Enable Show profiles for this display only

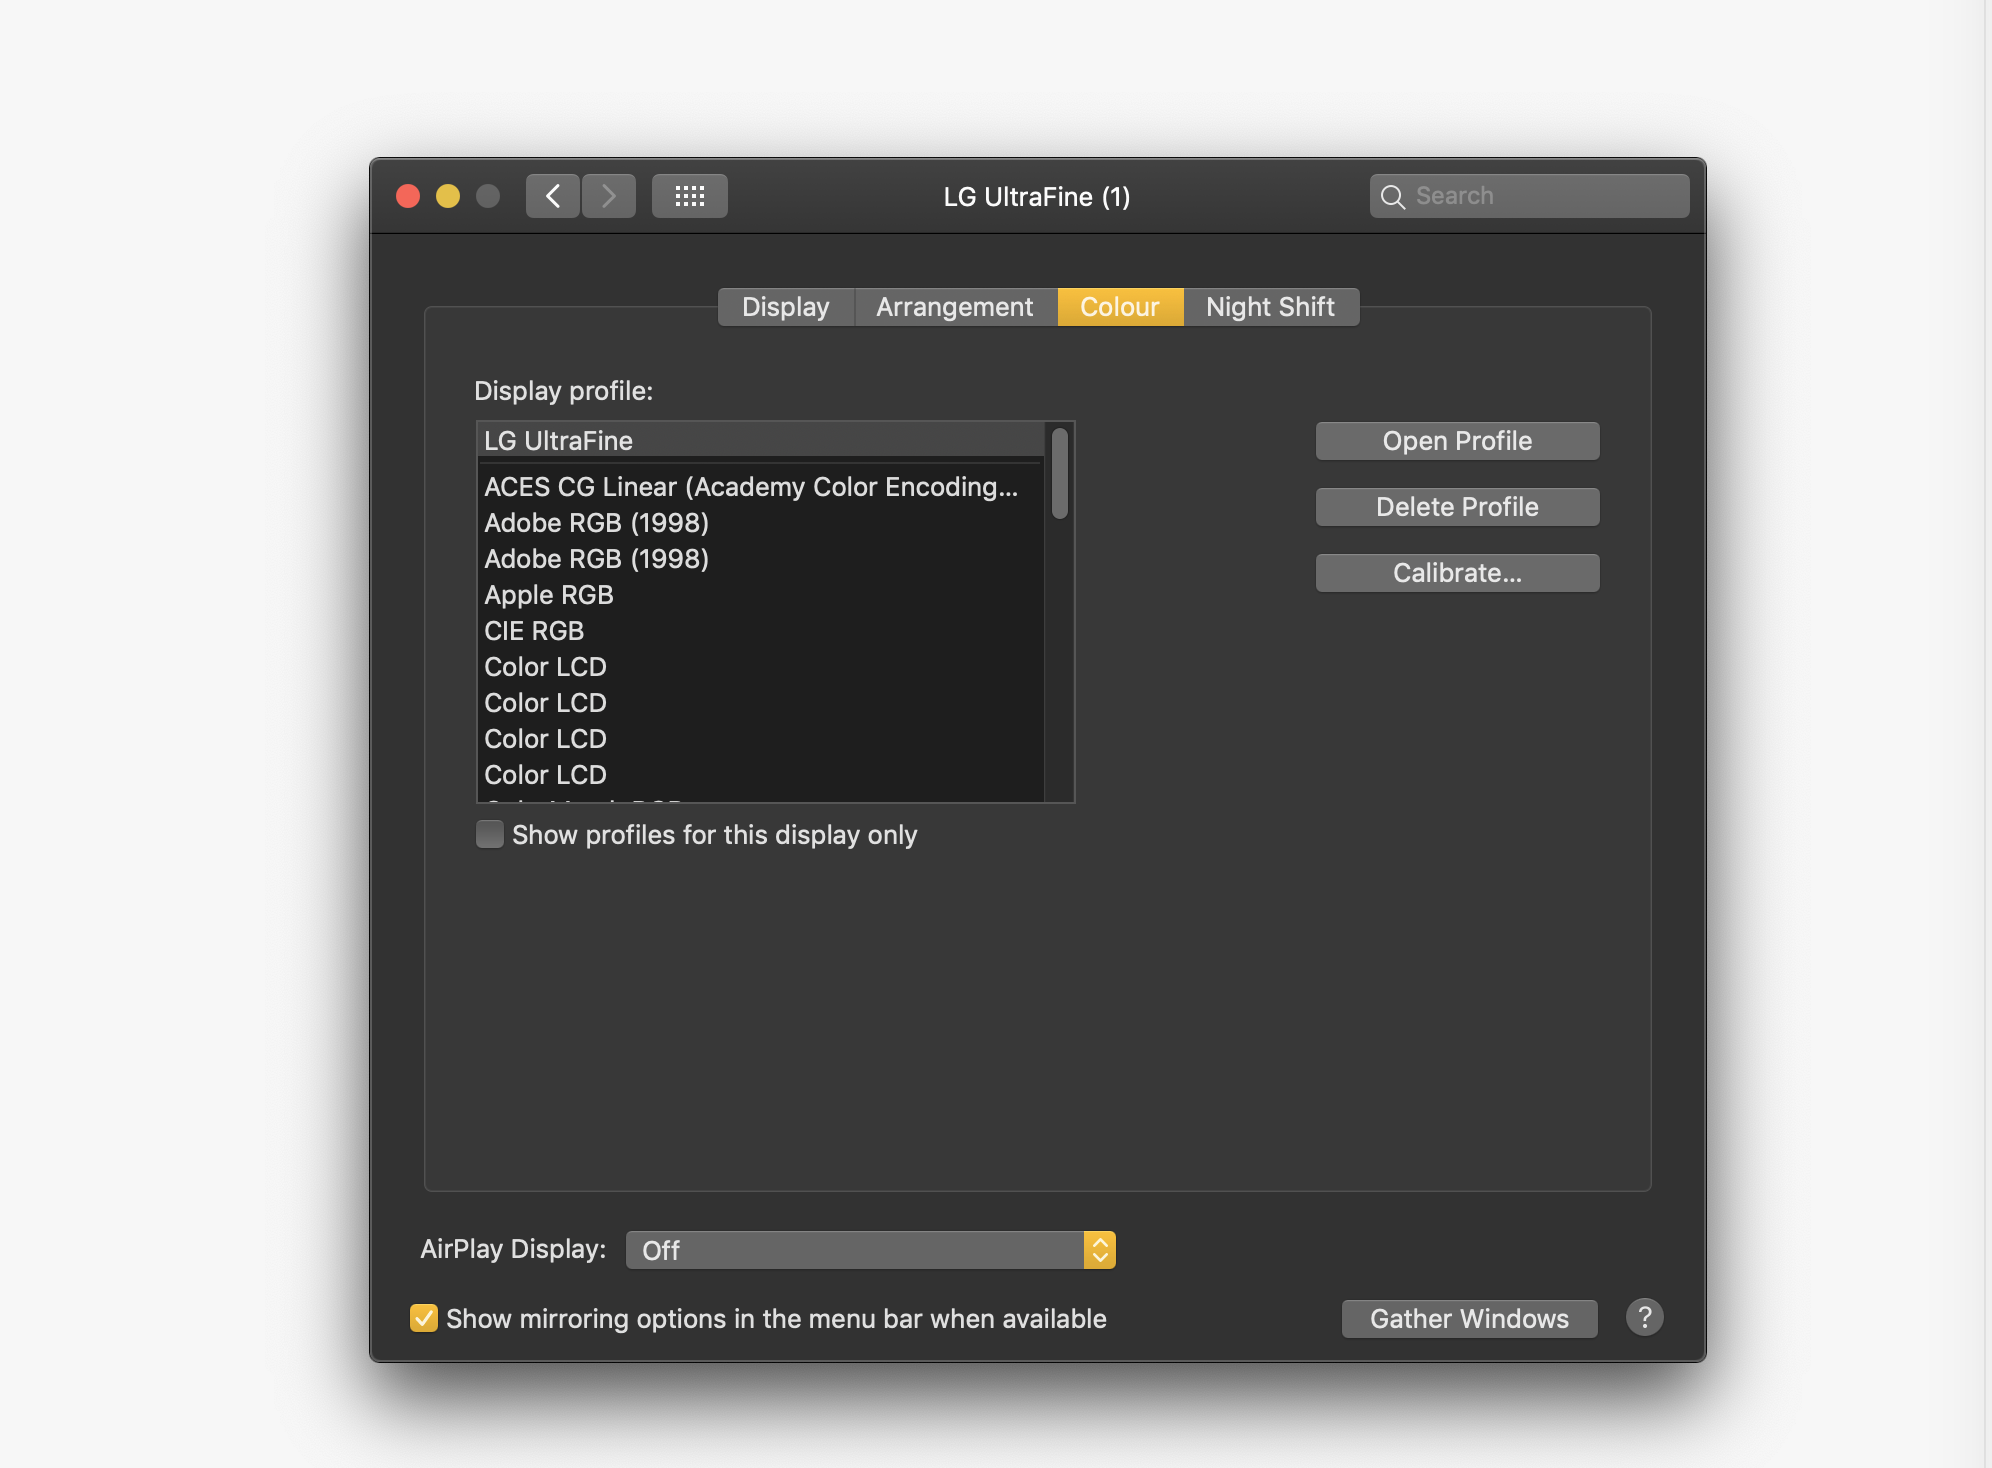(x=490, y=834)
